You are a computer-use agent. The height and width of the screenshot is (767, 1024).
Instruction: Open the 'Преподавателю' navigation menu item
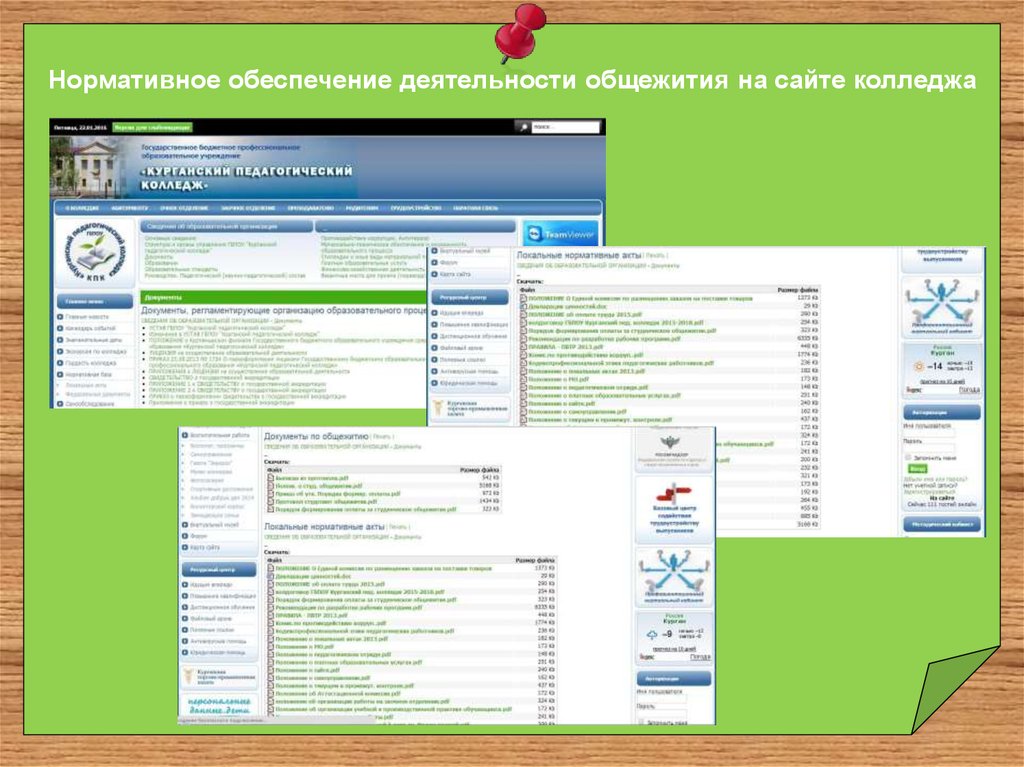310,208
